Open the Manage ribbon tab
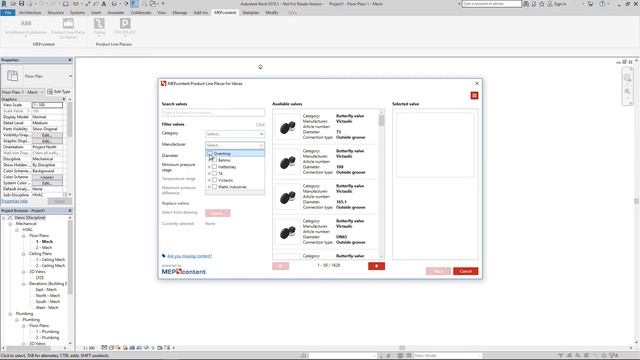640x360 pixels. click(x=180, y=13)
